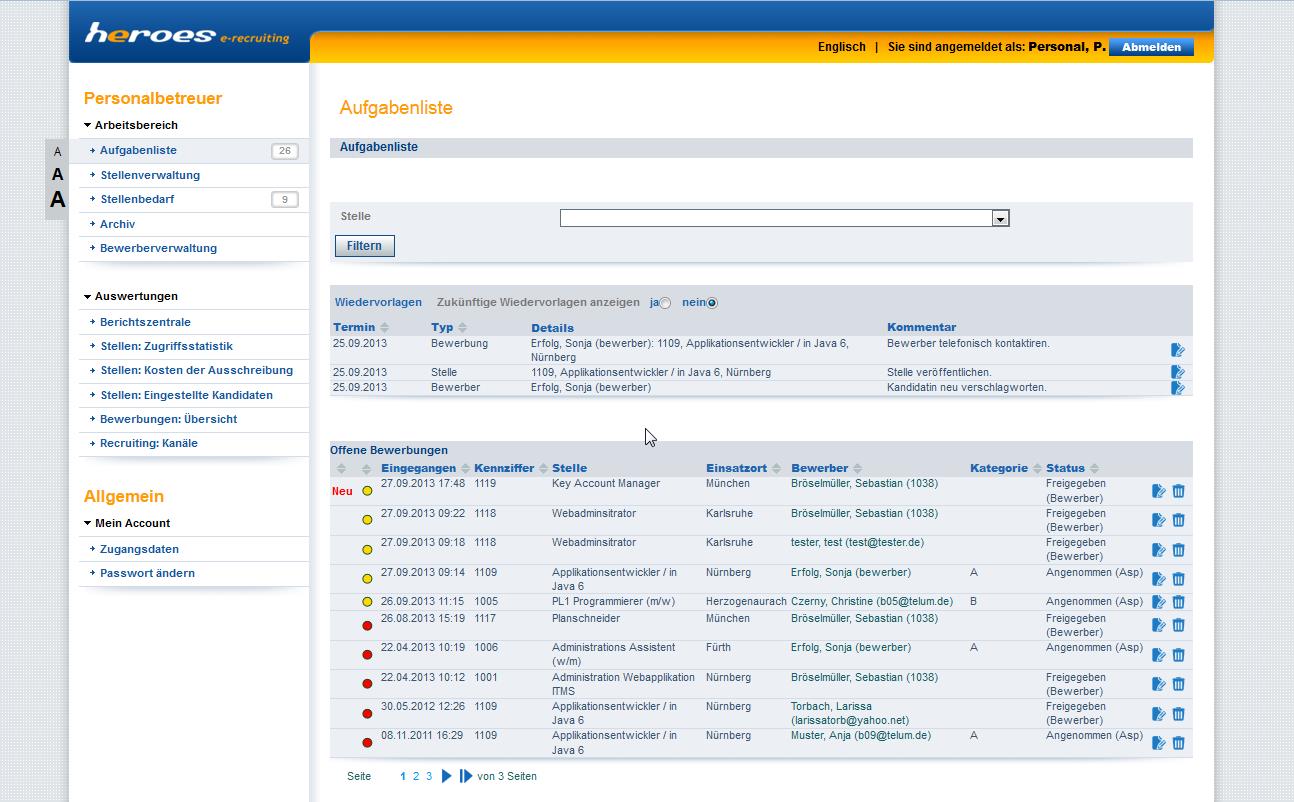Edit the Administrations Assistent application
The height and width of the screenshot is (802, 1294).
click(1159, 655)
